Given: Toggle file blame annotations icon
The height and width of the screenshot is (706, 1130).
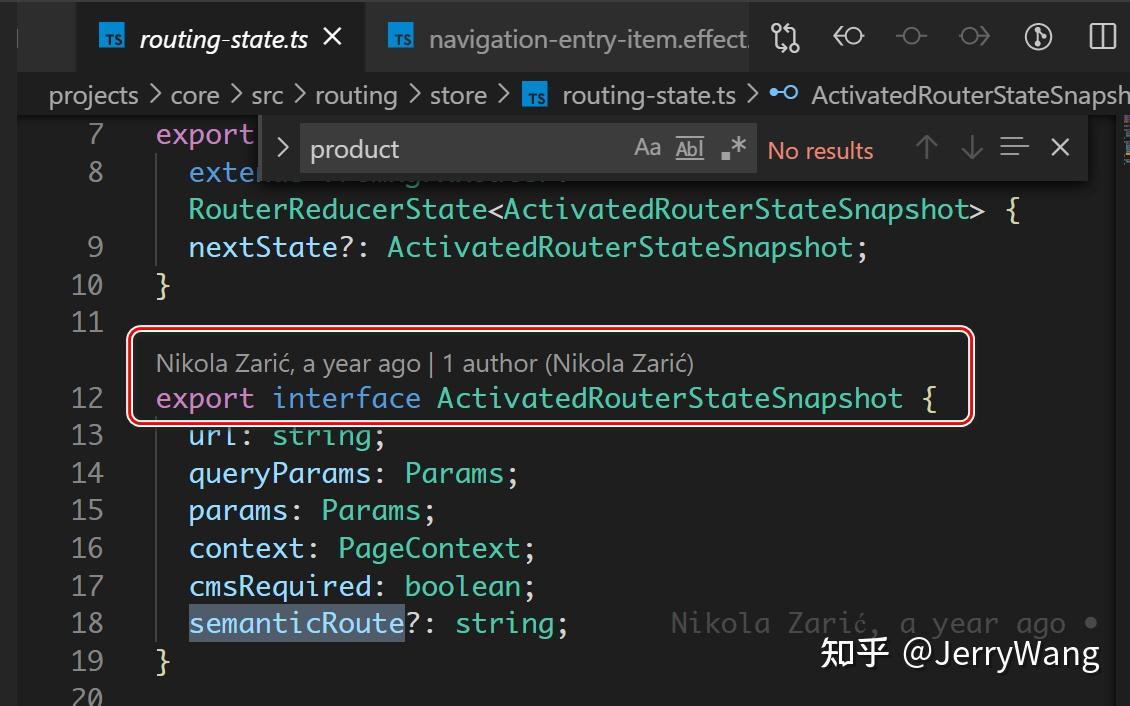Looking at the screenshot, I should point(1038,37).
